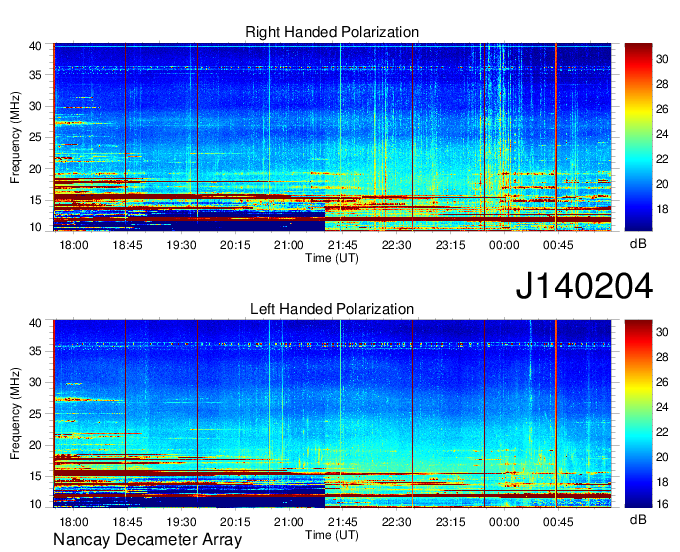Click 28 dB label on Right Handed color bar
Viewport: 680px width, 552px height.
click(x=662, y=84)
